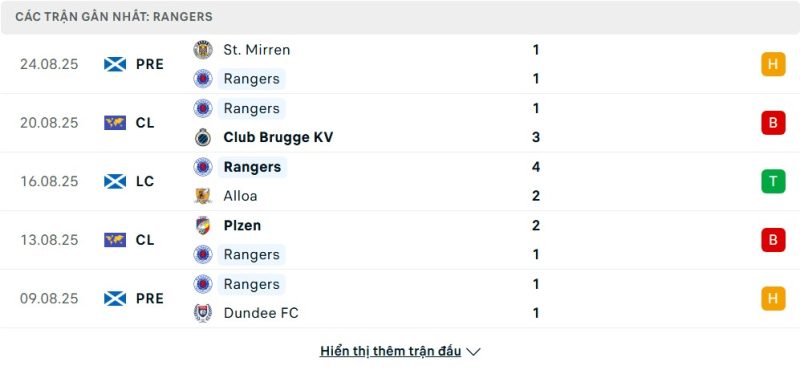
Task: Click the Alloa club crest icon
Action: point(203,196)
